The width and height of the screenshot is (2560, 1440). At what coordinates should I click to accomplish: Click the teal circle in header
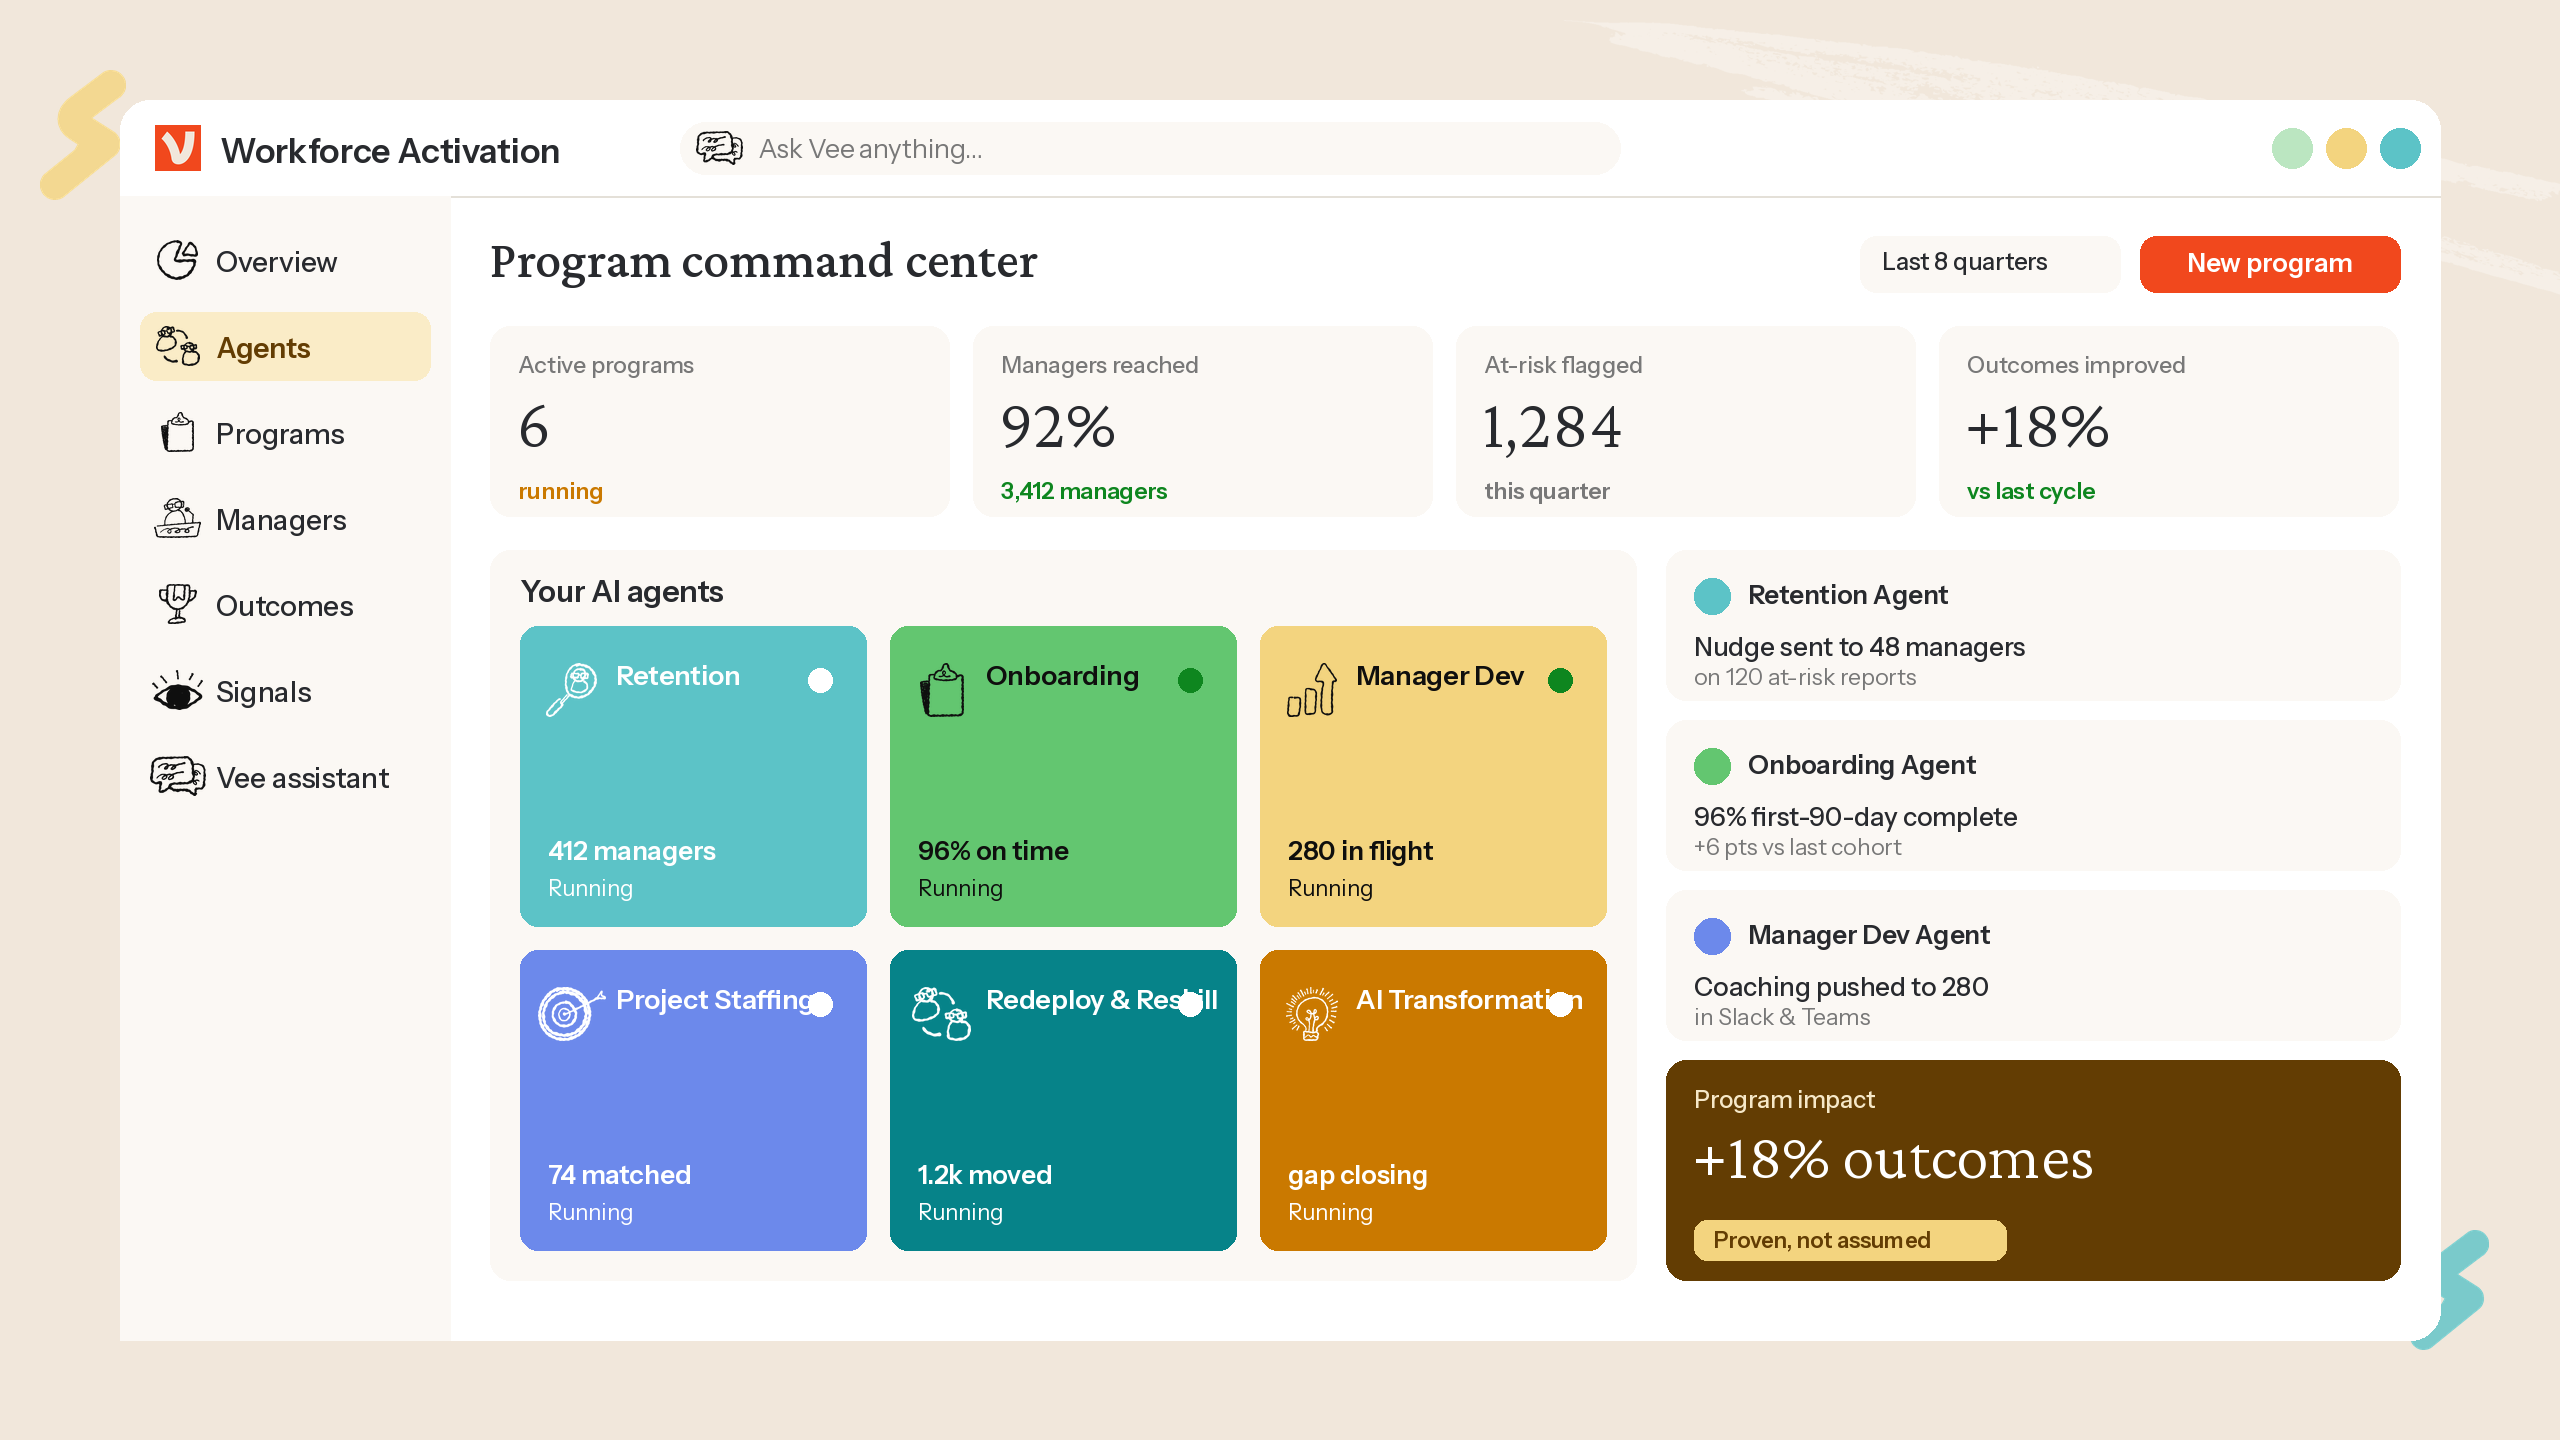tap(2400, 148)
